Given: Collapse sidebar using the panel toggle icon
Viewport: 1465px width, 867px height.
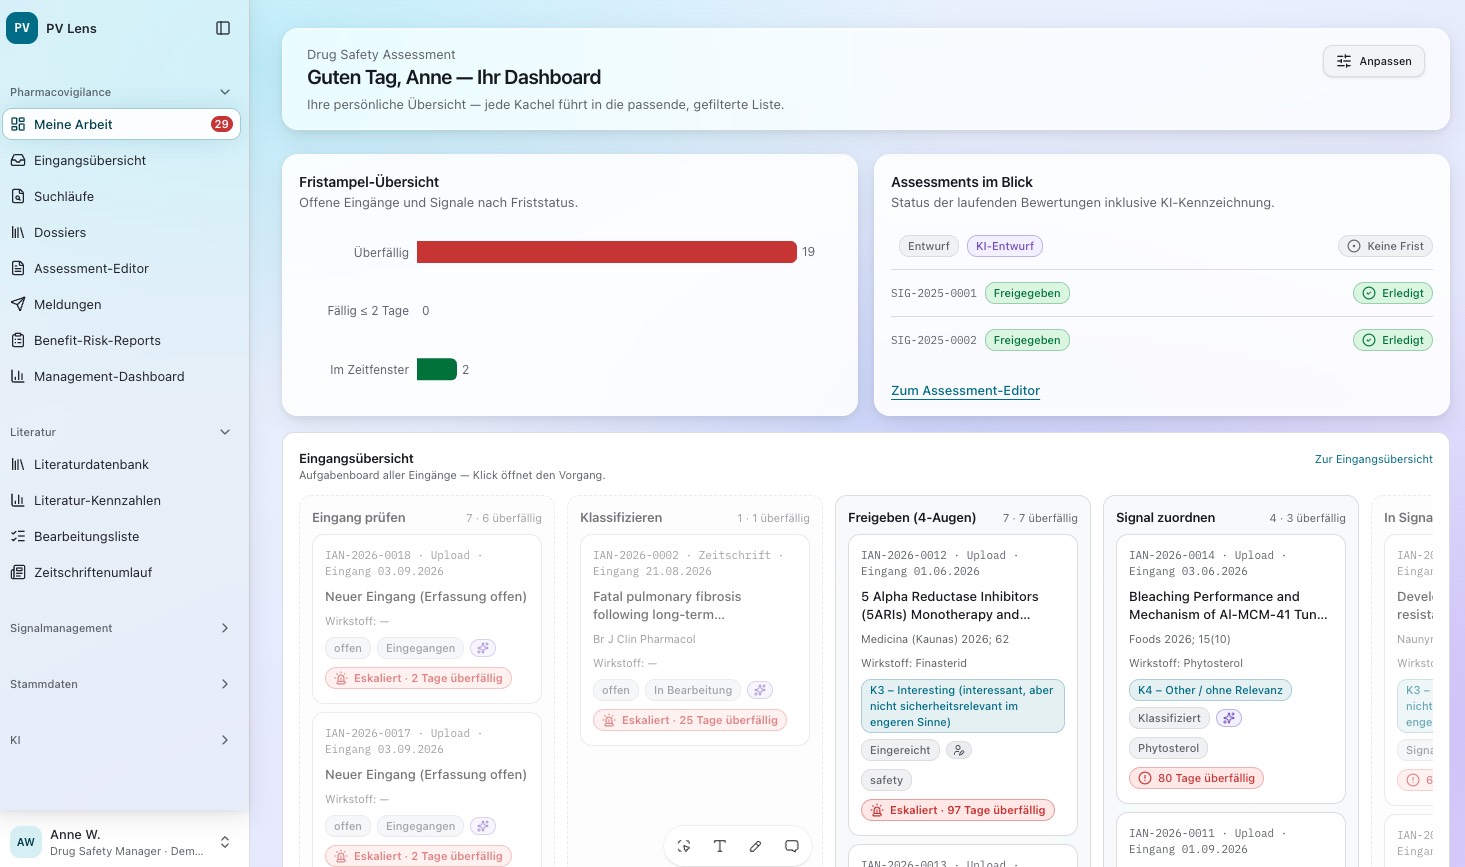Looking at the screenshot, I should tap(223, 28).
